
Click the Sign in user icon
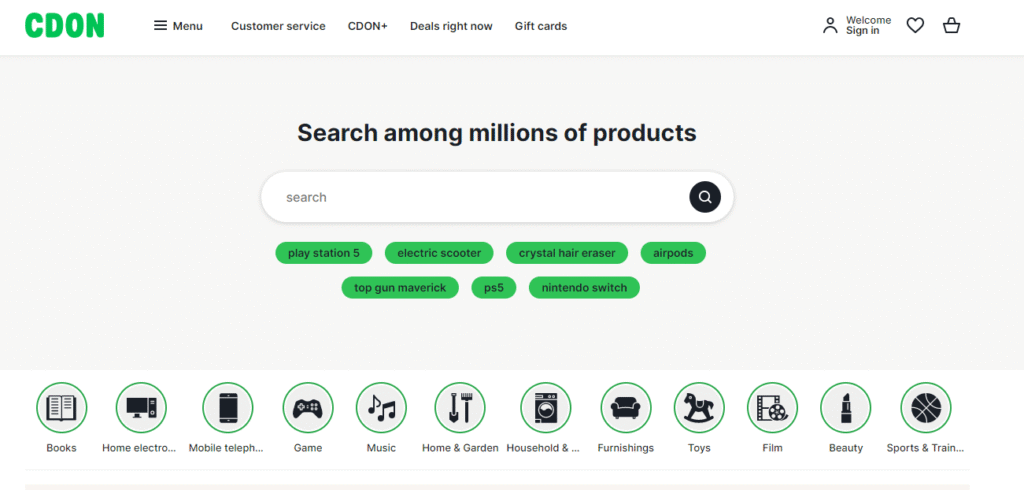pos(830,25)
